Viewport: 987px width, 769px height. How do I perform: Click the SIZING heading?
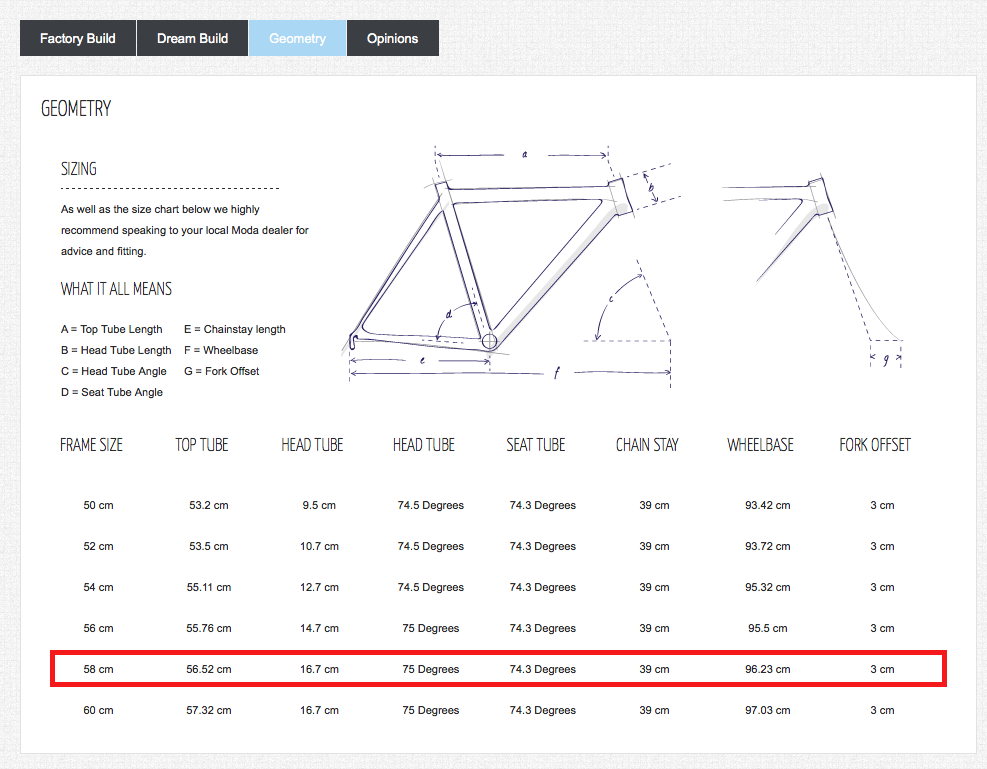point(79,169)
